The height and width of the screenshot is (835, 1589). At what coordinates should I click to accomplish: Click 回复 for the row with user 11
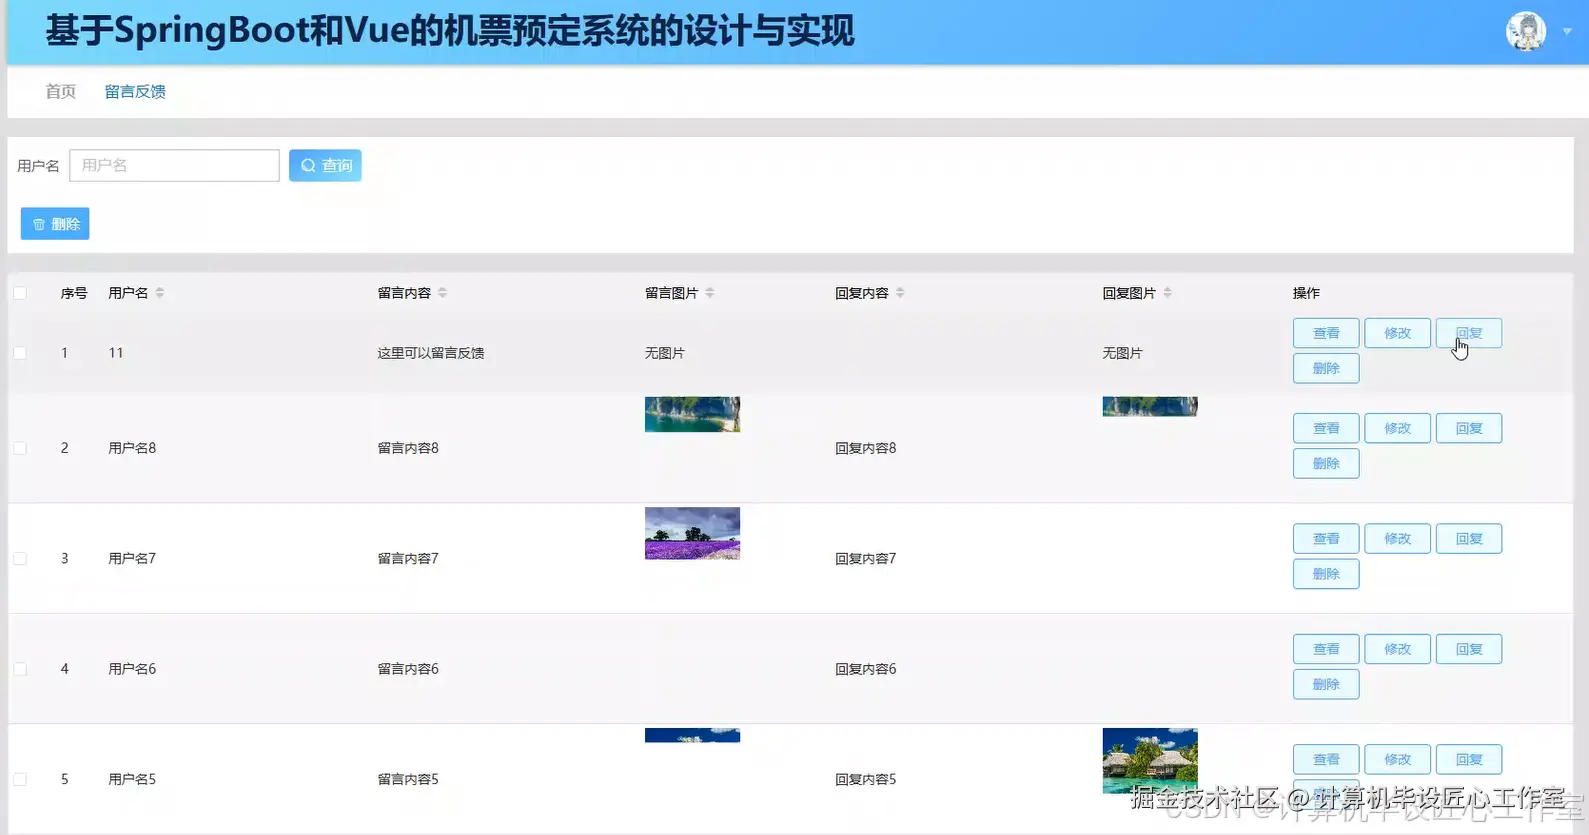click(x=1469, y=333)
